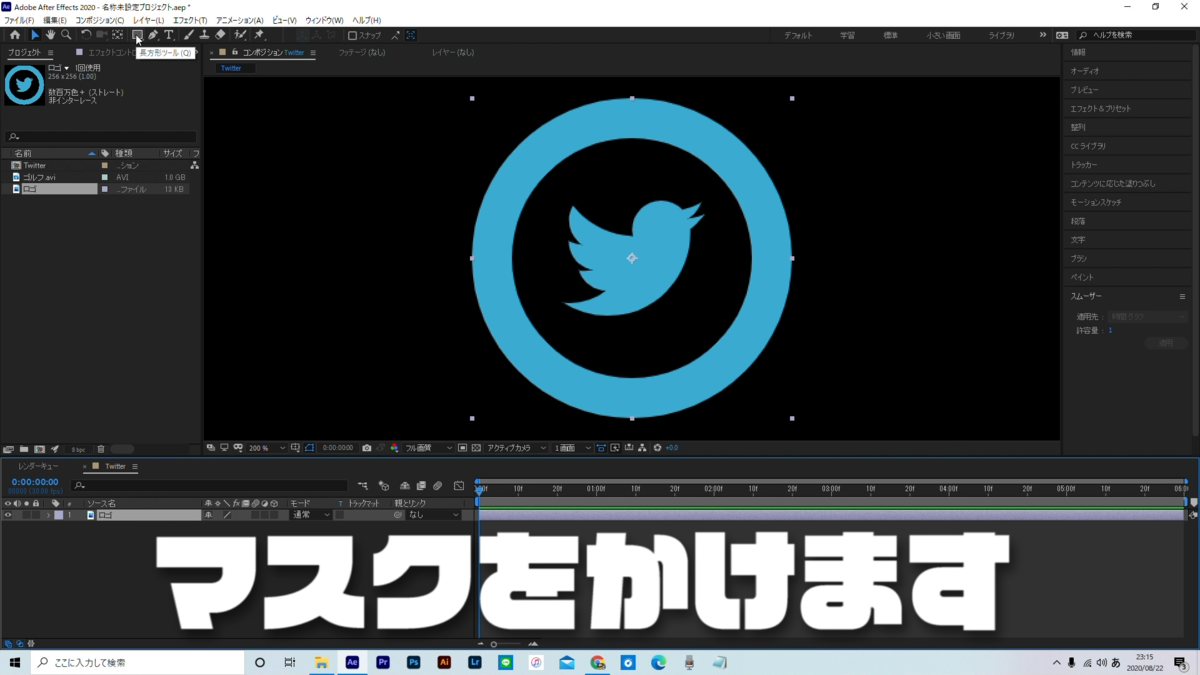The image size is (1200, 675).
Task: Open show channel color icon
Action: (394, 448)
